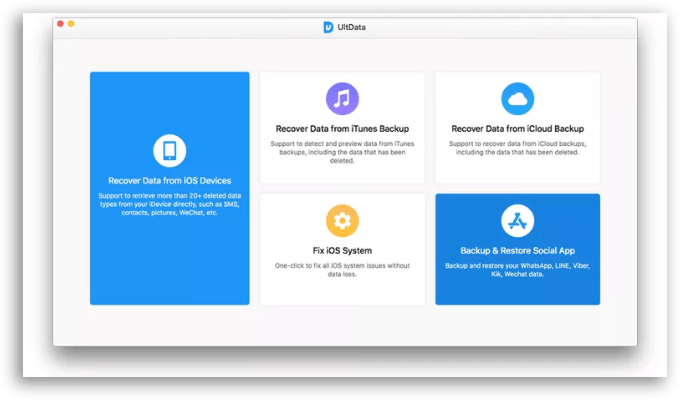Choose the Fix iOS System heading
Viewport: 700px width, 400px height.
pos(342,250)
